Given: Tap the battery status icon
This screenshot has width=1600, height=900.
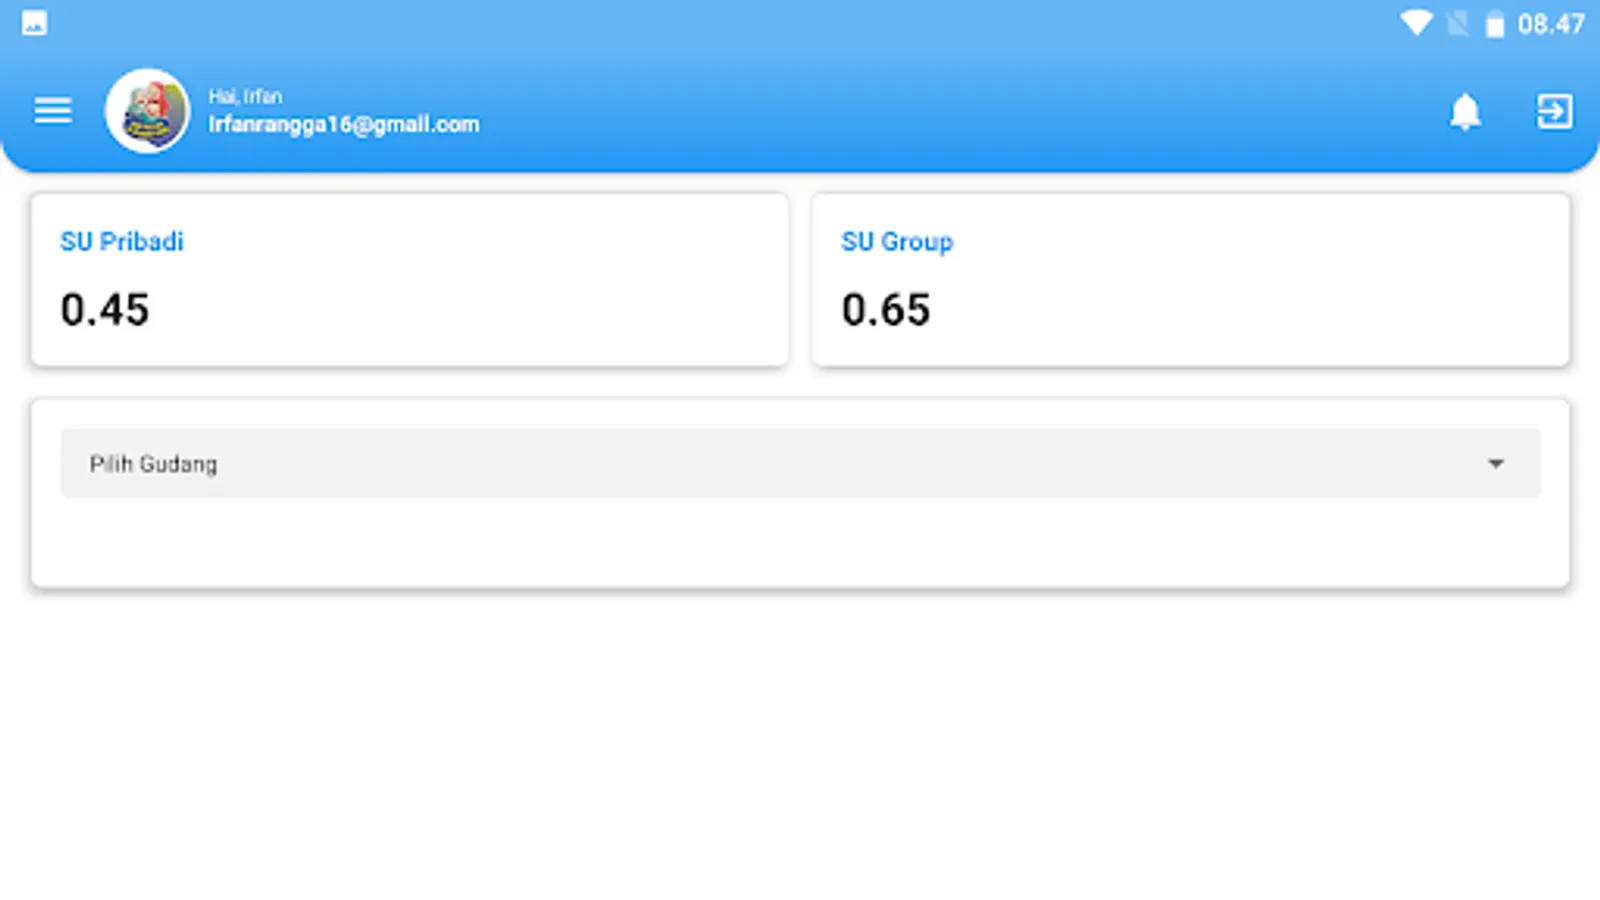Looking at the screenshot, I should tap(1494, 24).
